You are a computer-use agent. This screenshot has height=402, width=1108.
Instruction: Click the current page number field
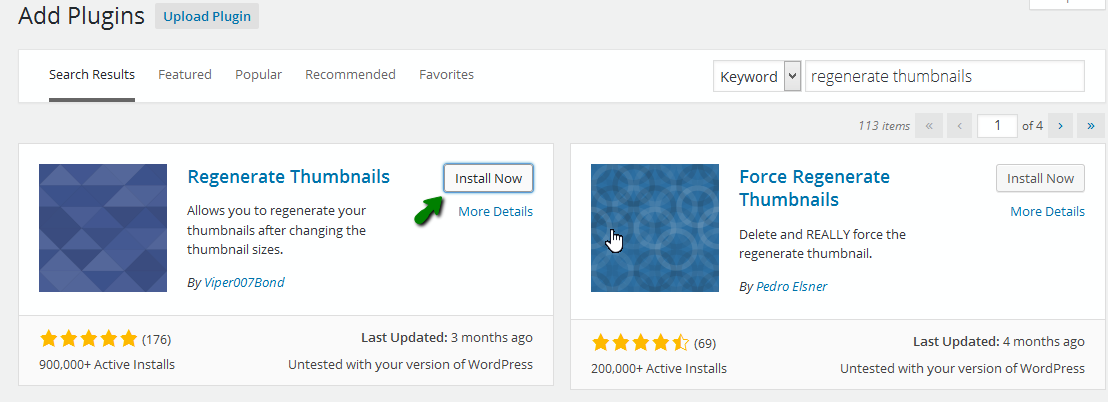click(997, 126)
